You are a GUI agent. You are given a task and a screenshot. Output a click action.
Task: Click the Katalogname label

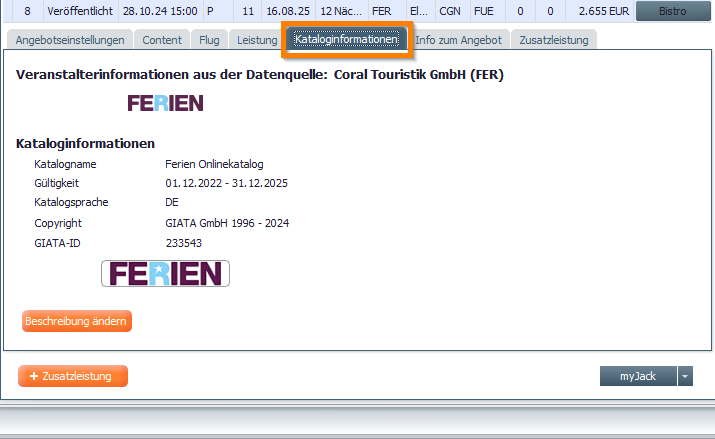click(65, 164)
